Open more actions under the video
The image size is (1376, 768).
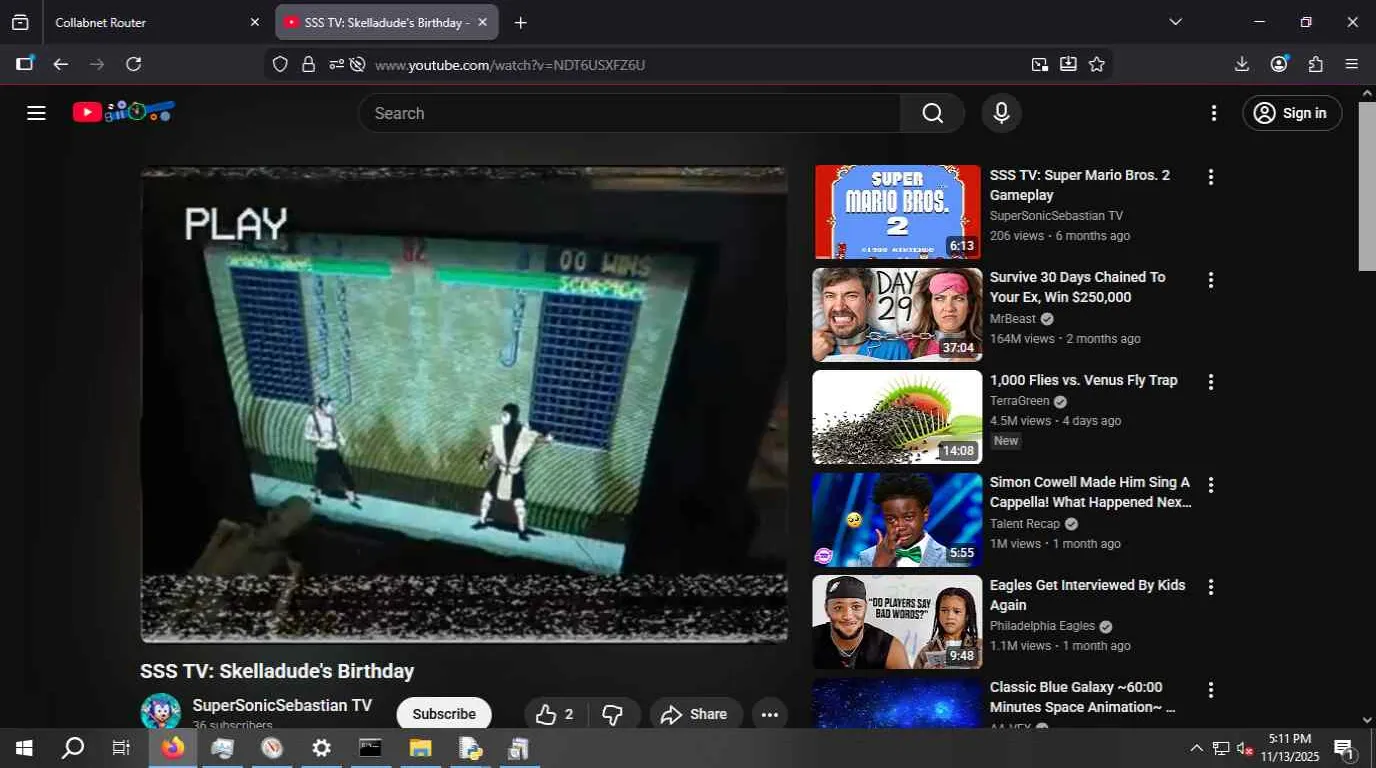click(x=770, y=714)
